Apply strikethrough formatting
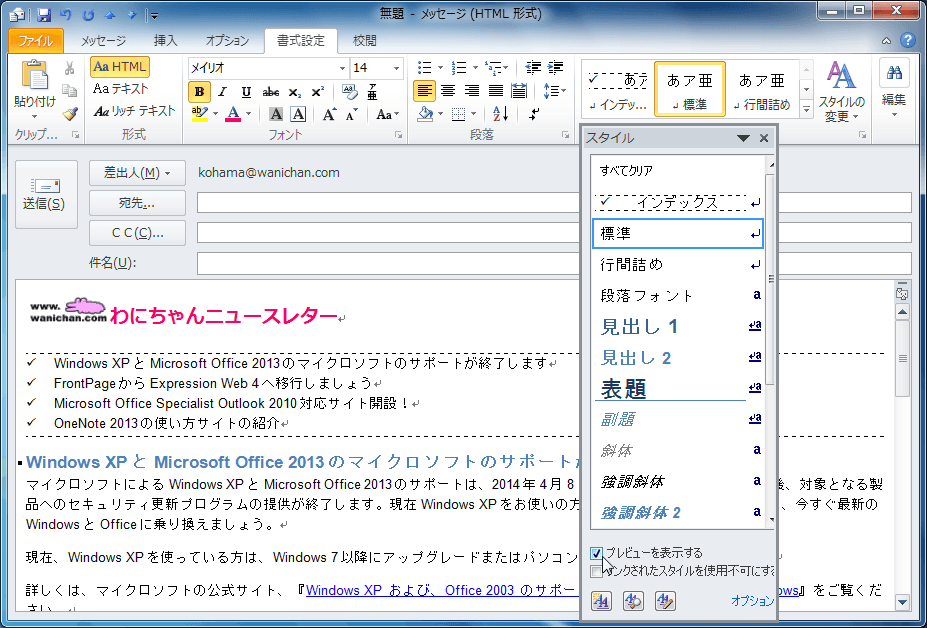 coord(271,92)
